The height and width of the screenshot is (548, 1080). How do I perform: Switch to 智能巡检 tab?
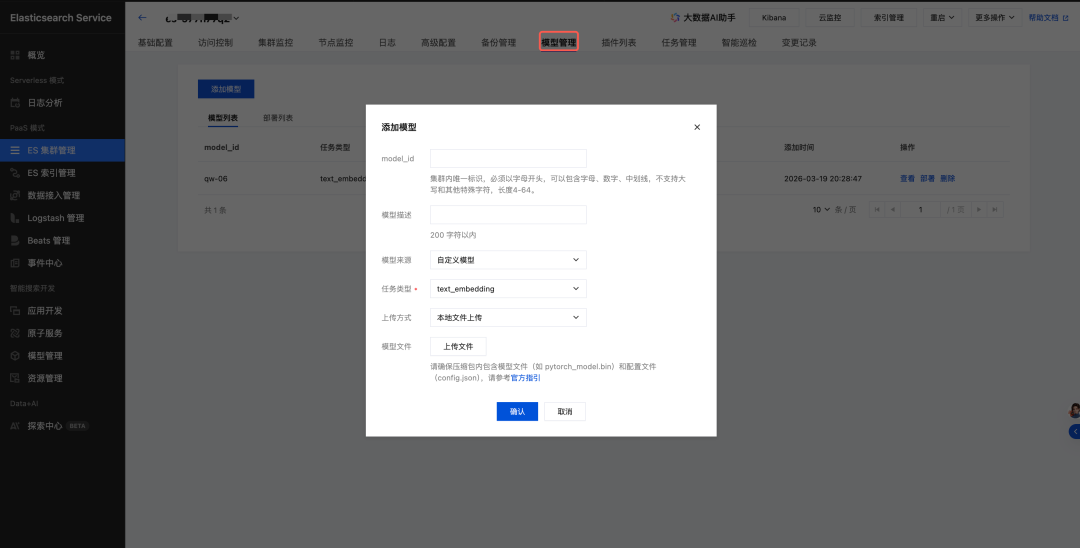(739, 43)
